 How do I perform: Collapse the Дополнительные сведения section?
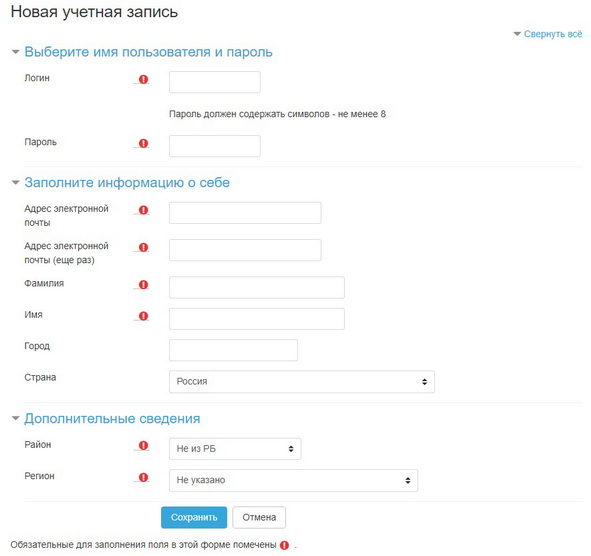[x=112, y=418]
